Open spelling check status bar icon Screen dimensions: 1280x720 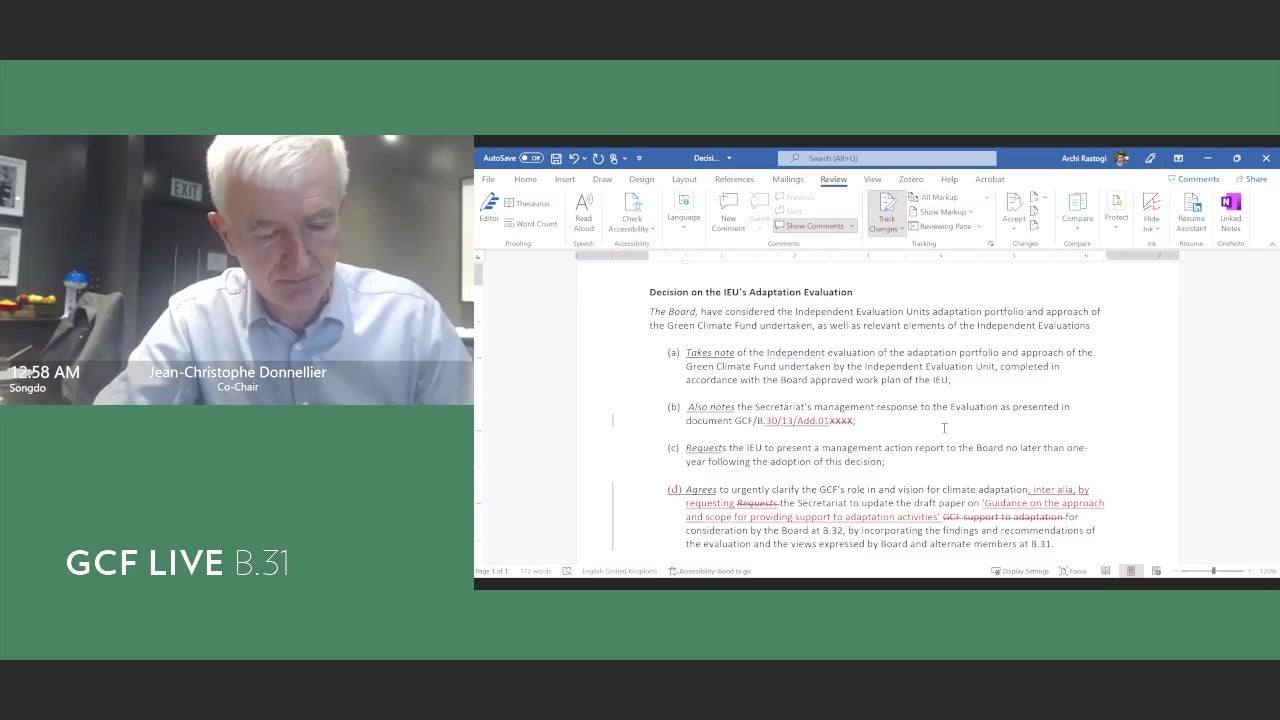[x=567, y=571]
